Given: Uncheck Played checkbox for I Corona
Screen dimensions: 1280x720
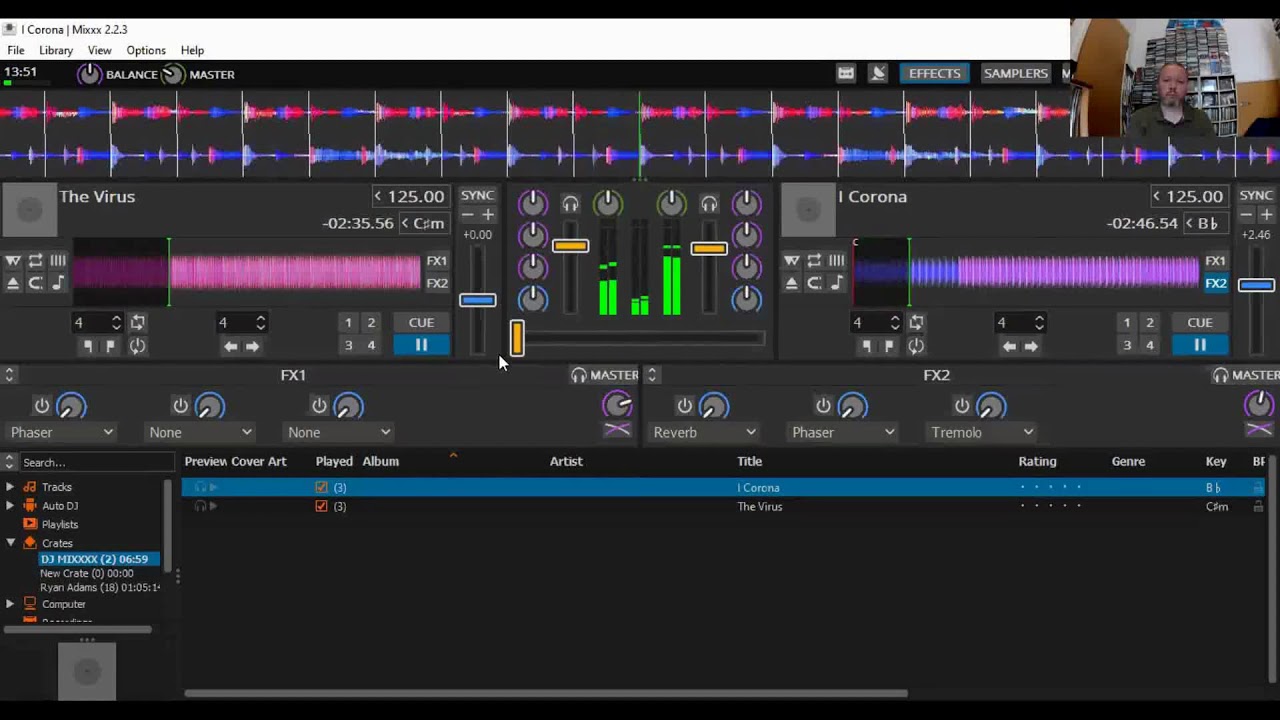Looking at the screenshot, I should click(x=321, y=488).
